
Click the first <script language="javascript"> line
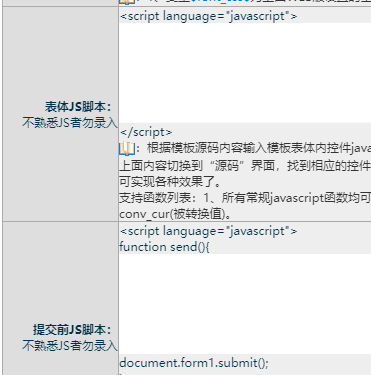click(208, 16)
